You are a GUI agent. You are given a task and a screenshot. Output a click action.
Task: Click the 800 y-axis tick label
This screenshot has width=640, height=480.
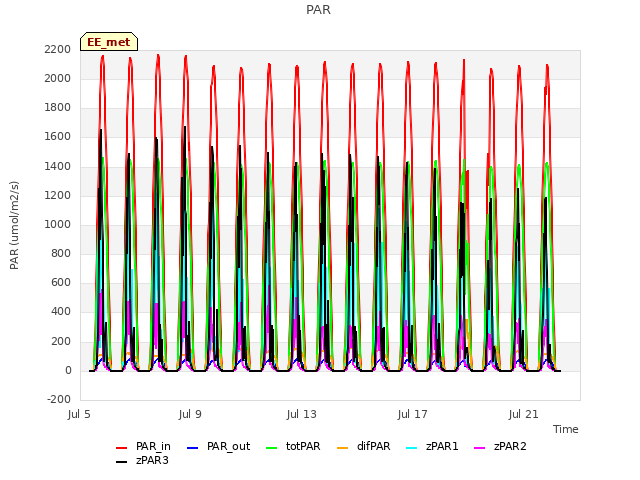[x=61, y=254]
